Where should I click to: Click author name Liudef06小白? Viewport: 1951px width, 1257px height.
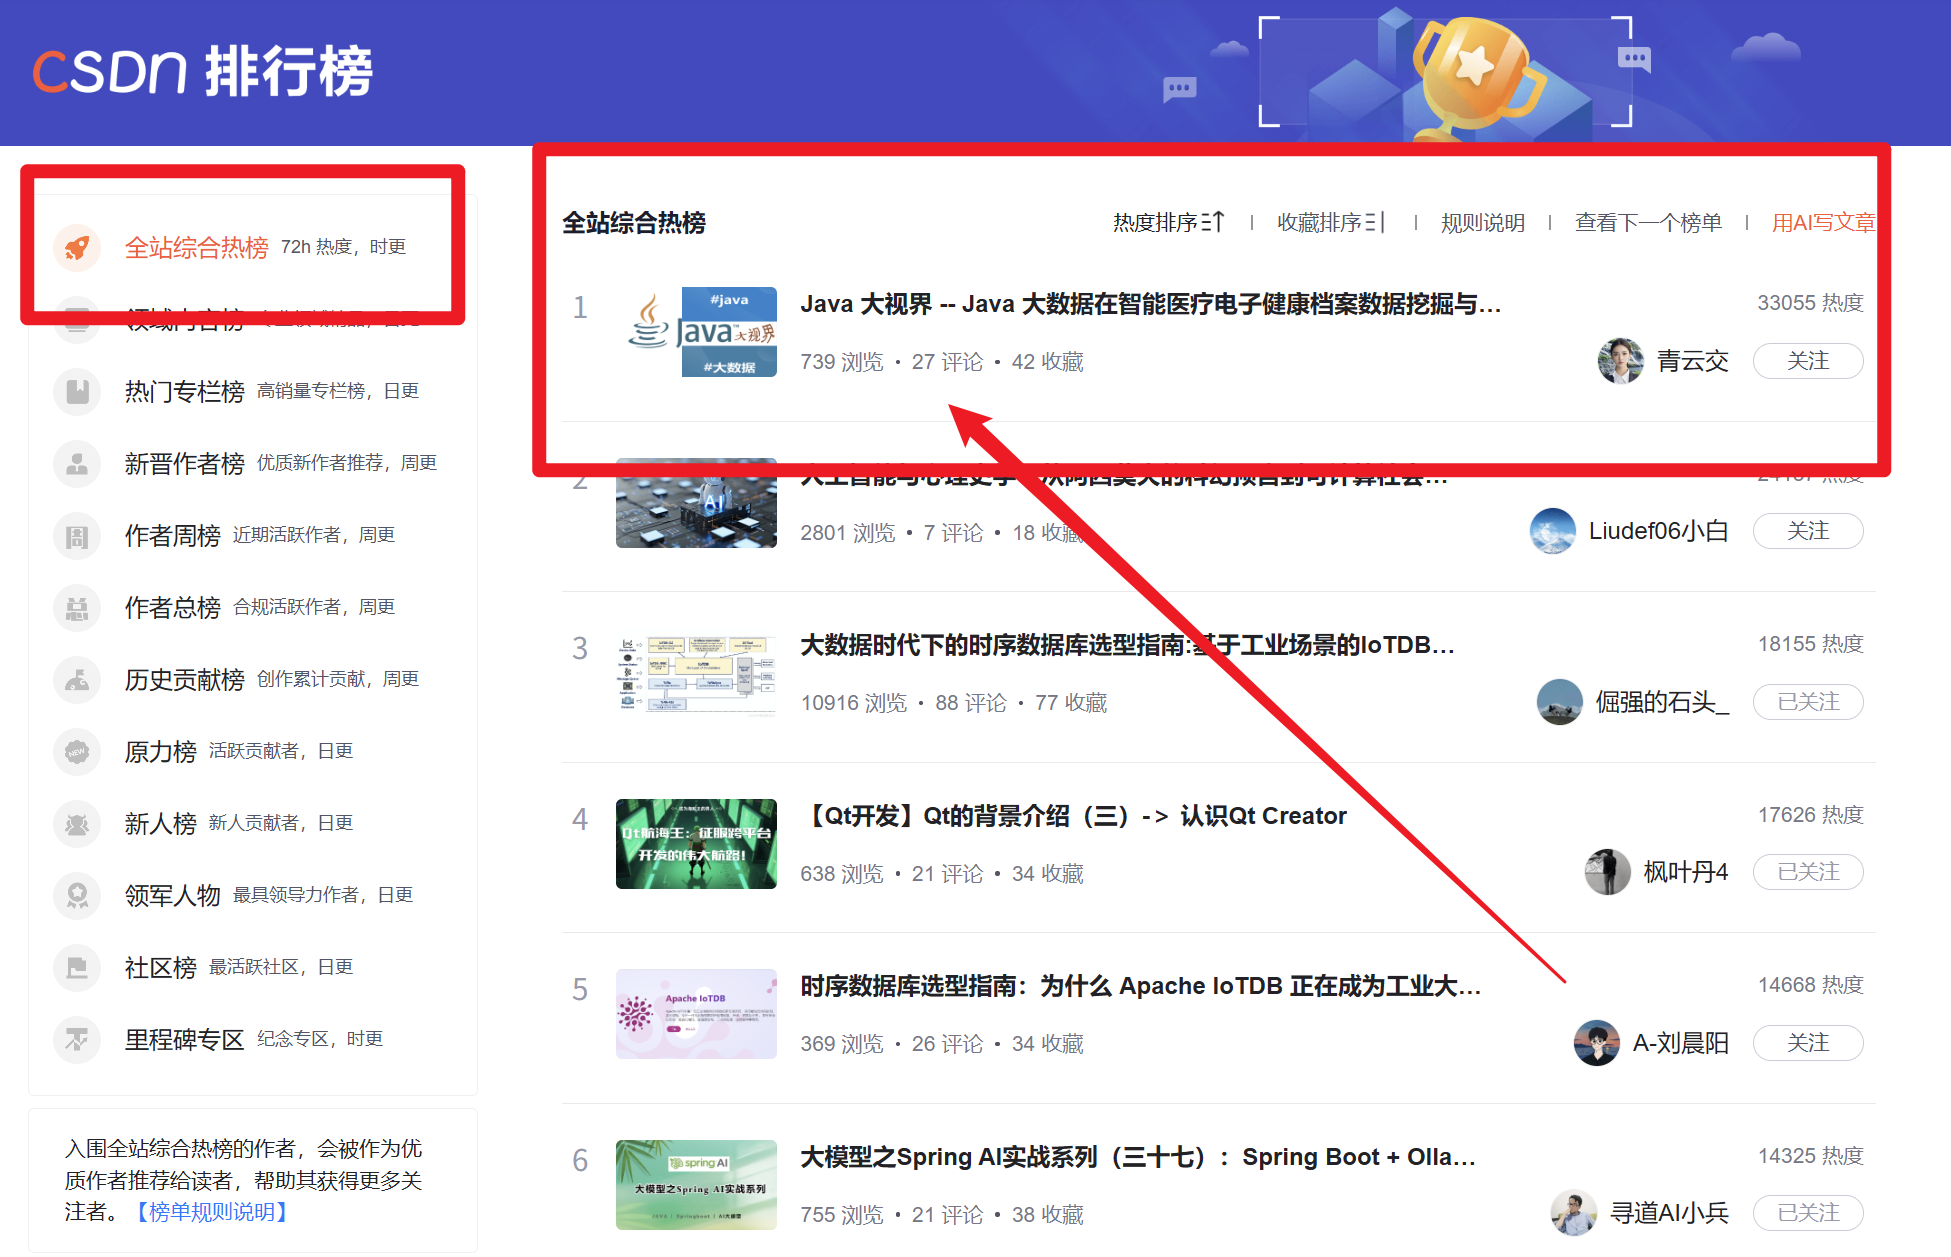[1658, 531]
